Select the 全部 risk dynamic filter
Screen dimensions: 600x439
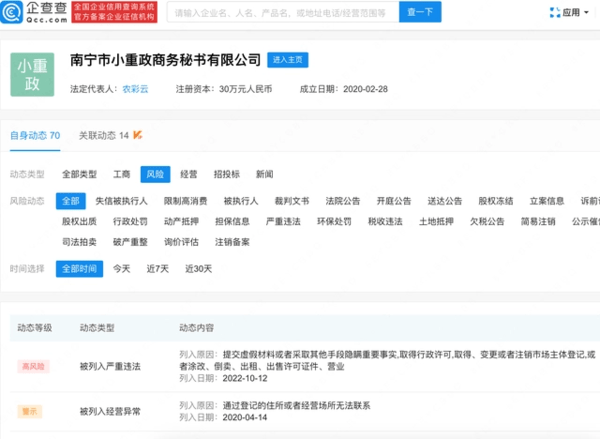(71, 201)
